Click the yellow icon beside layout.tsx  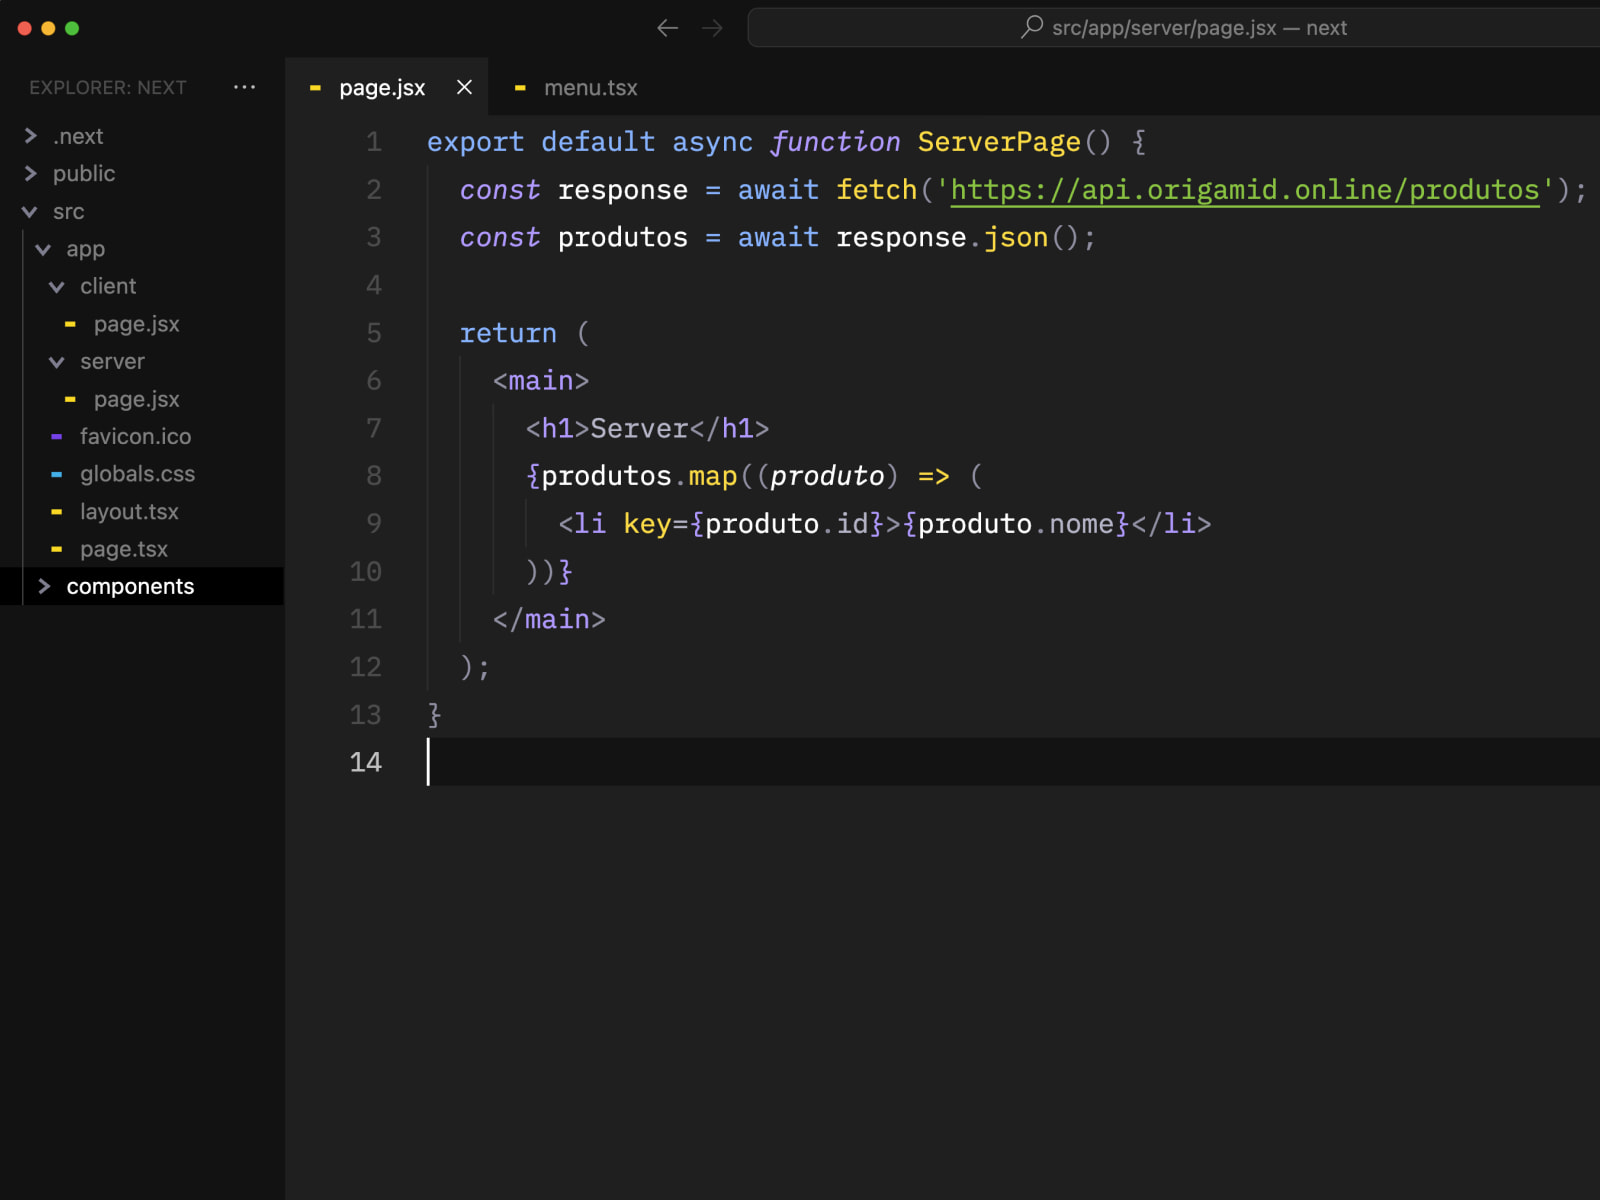tap(57, 511)
